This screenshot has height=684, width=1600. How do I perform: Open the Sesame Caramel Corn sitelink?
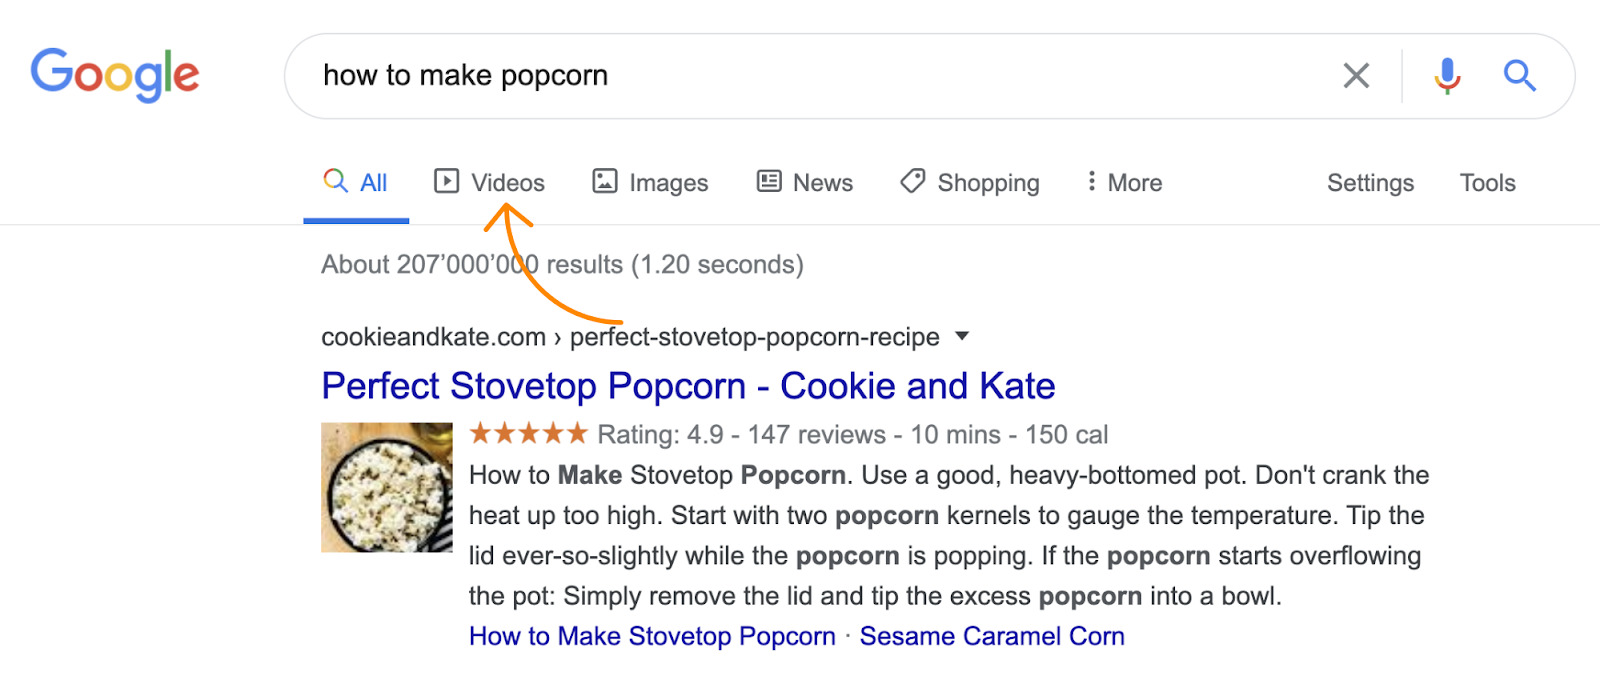coord(992,636)
